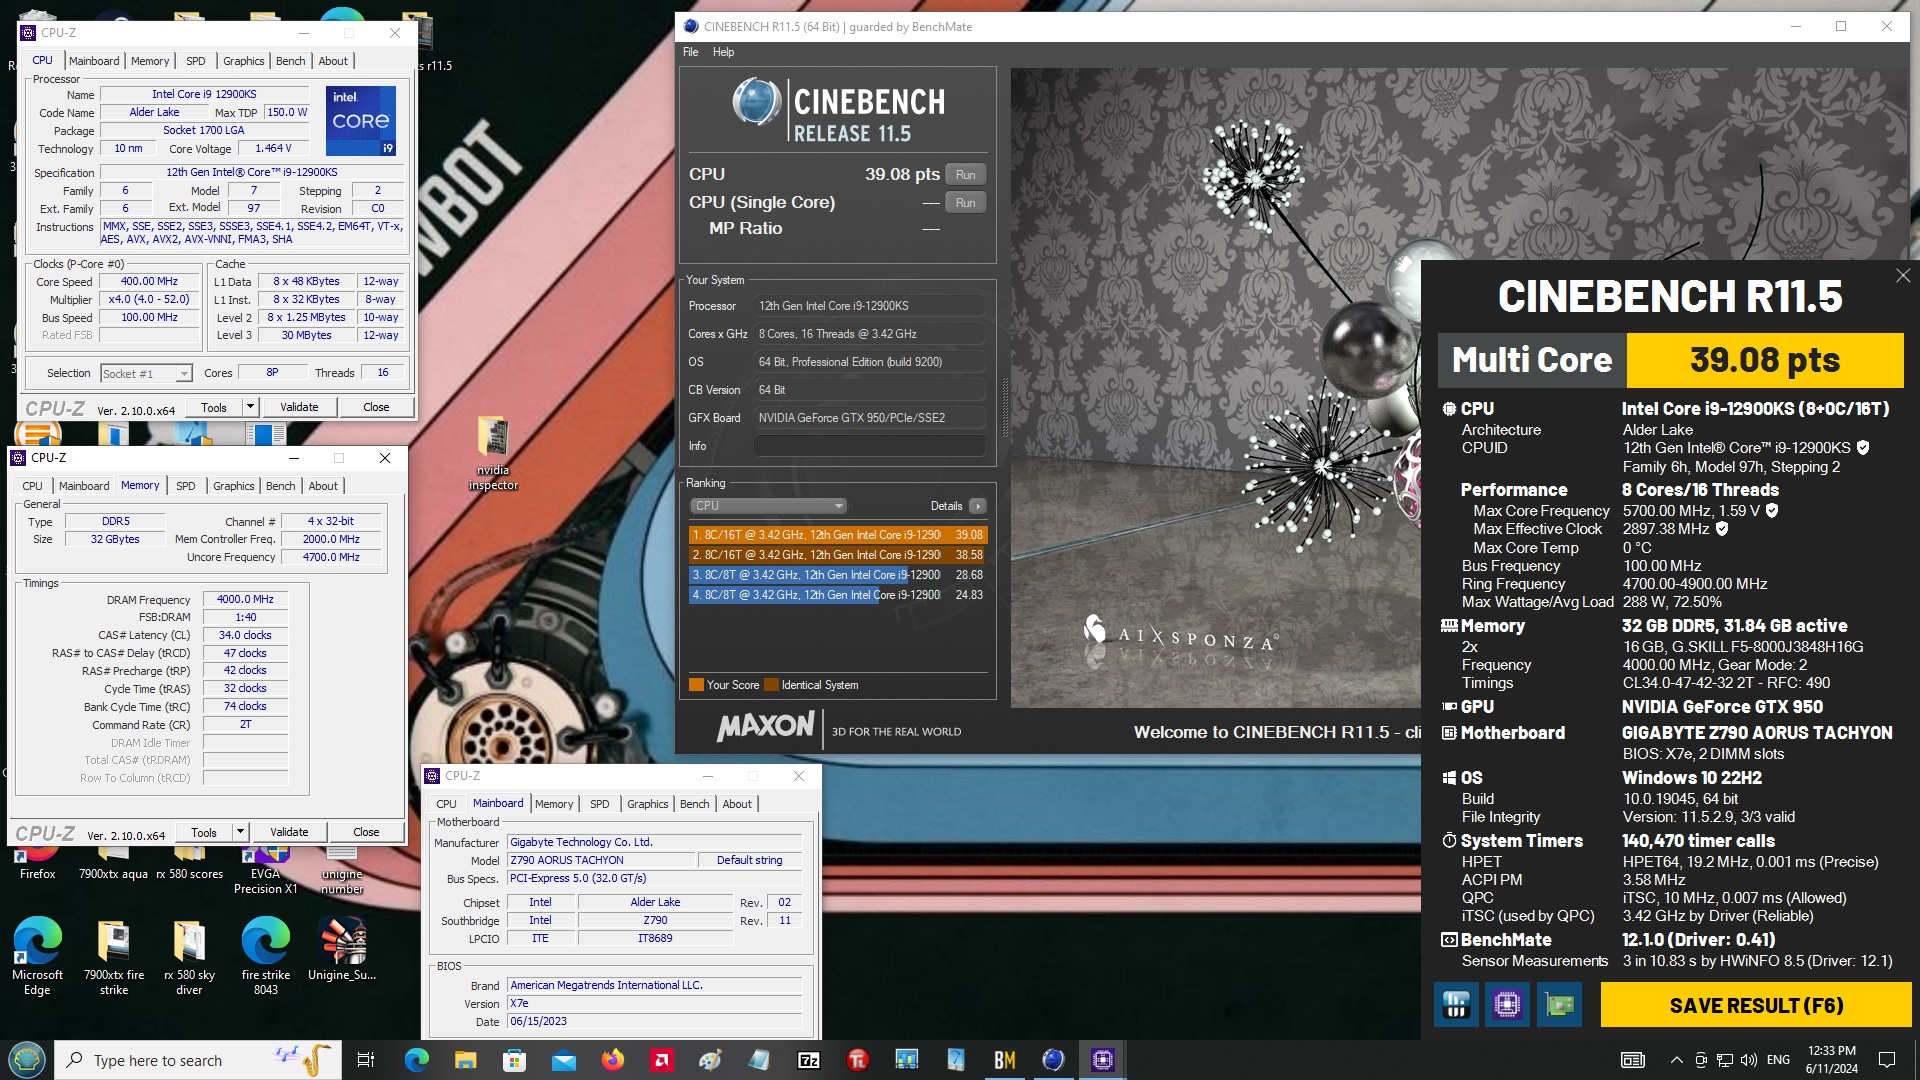
Task: Open SPD tab in Memory CPU-Z window
Action: click(x=186, y=486)
